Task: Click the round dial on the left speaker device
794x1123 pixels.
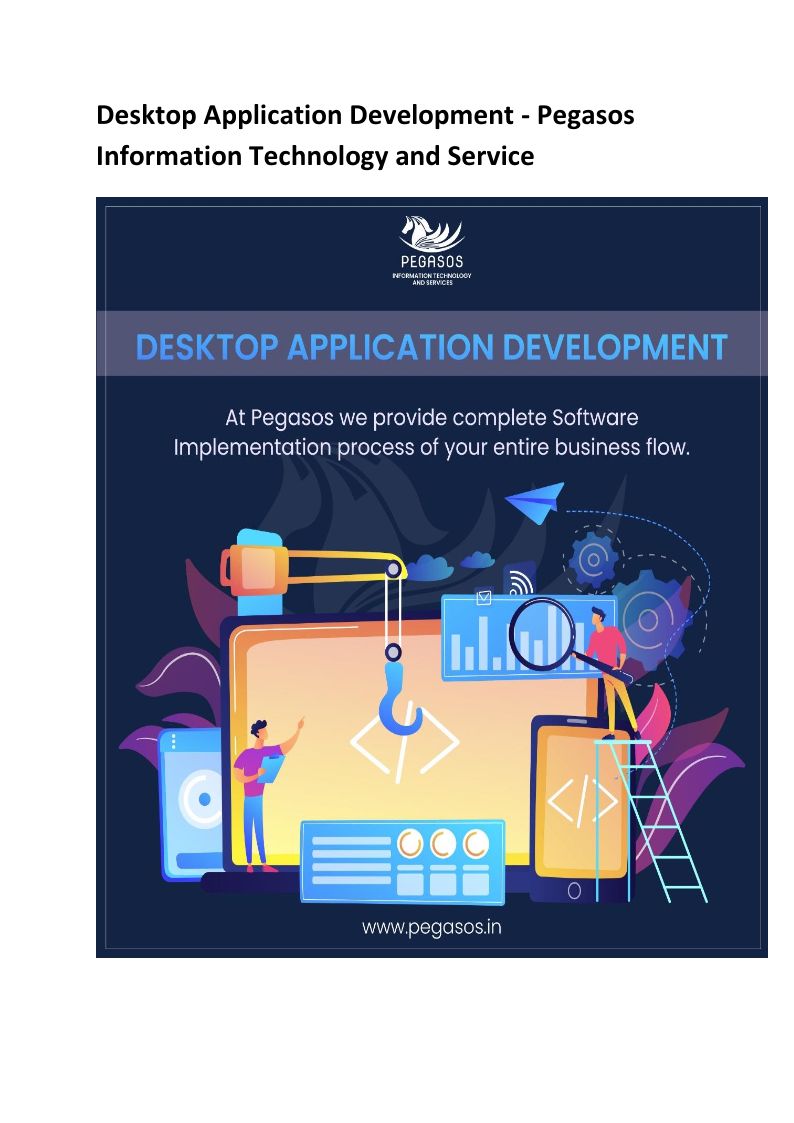Action: click(204, 799)
